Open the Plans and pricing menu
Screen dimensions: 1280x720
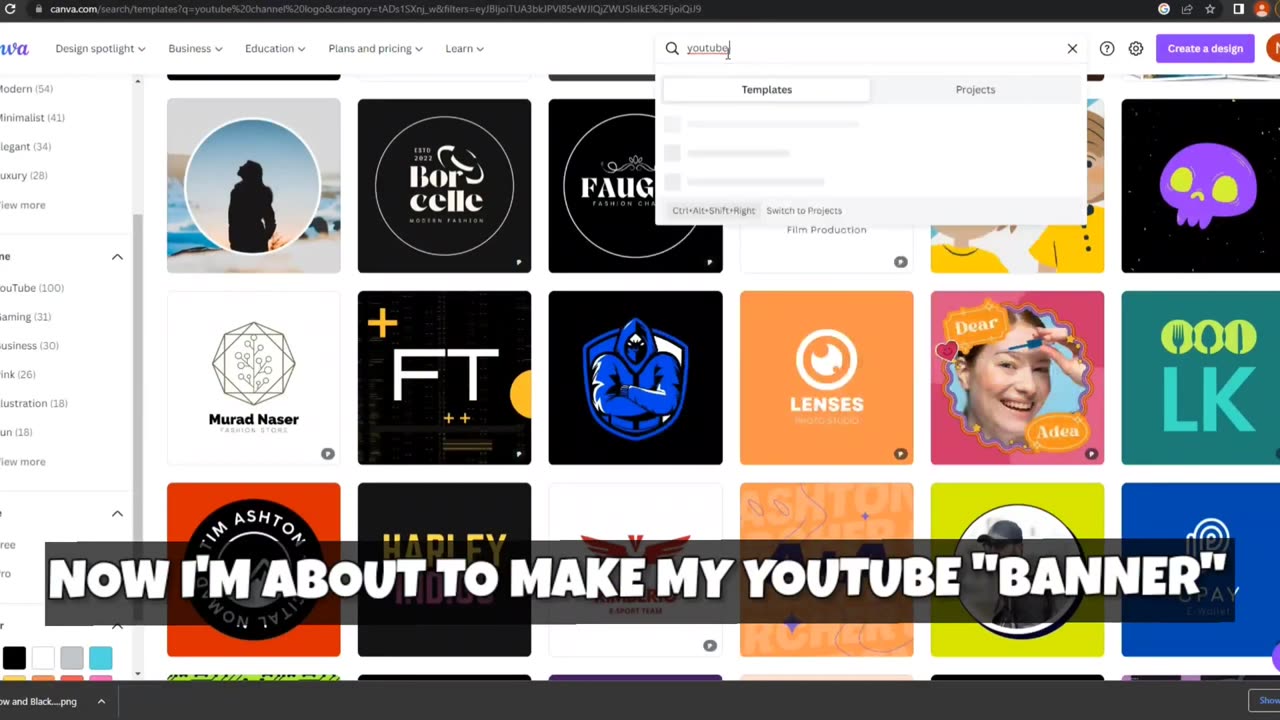pos(375,48)
